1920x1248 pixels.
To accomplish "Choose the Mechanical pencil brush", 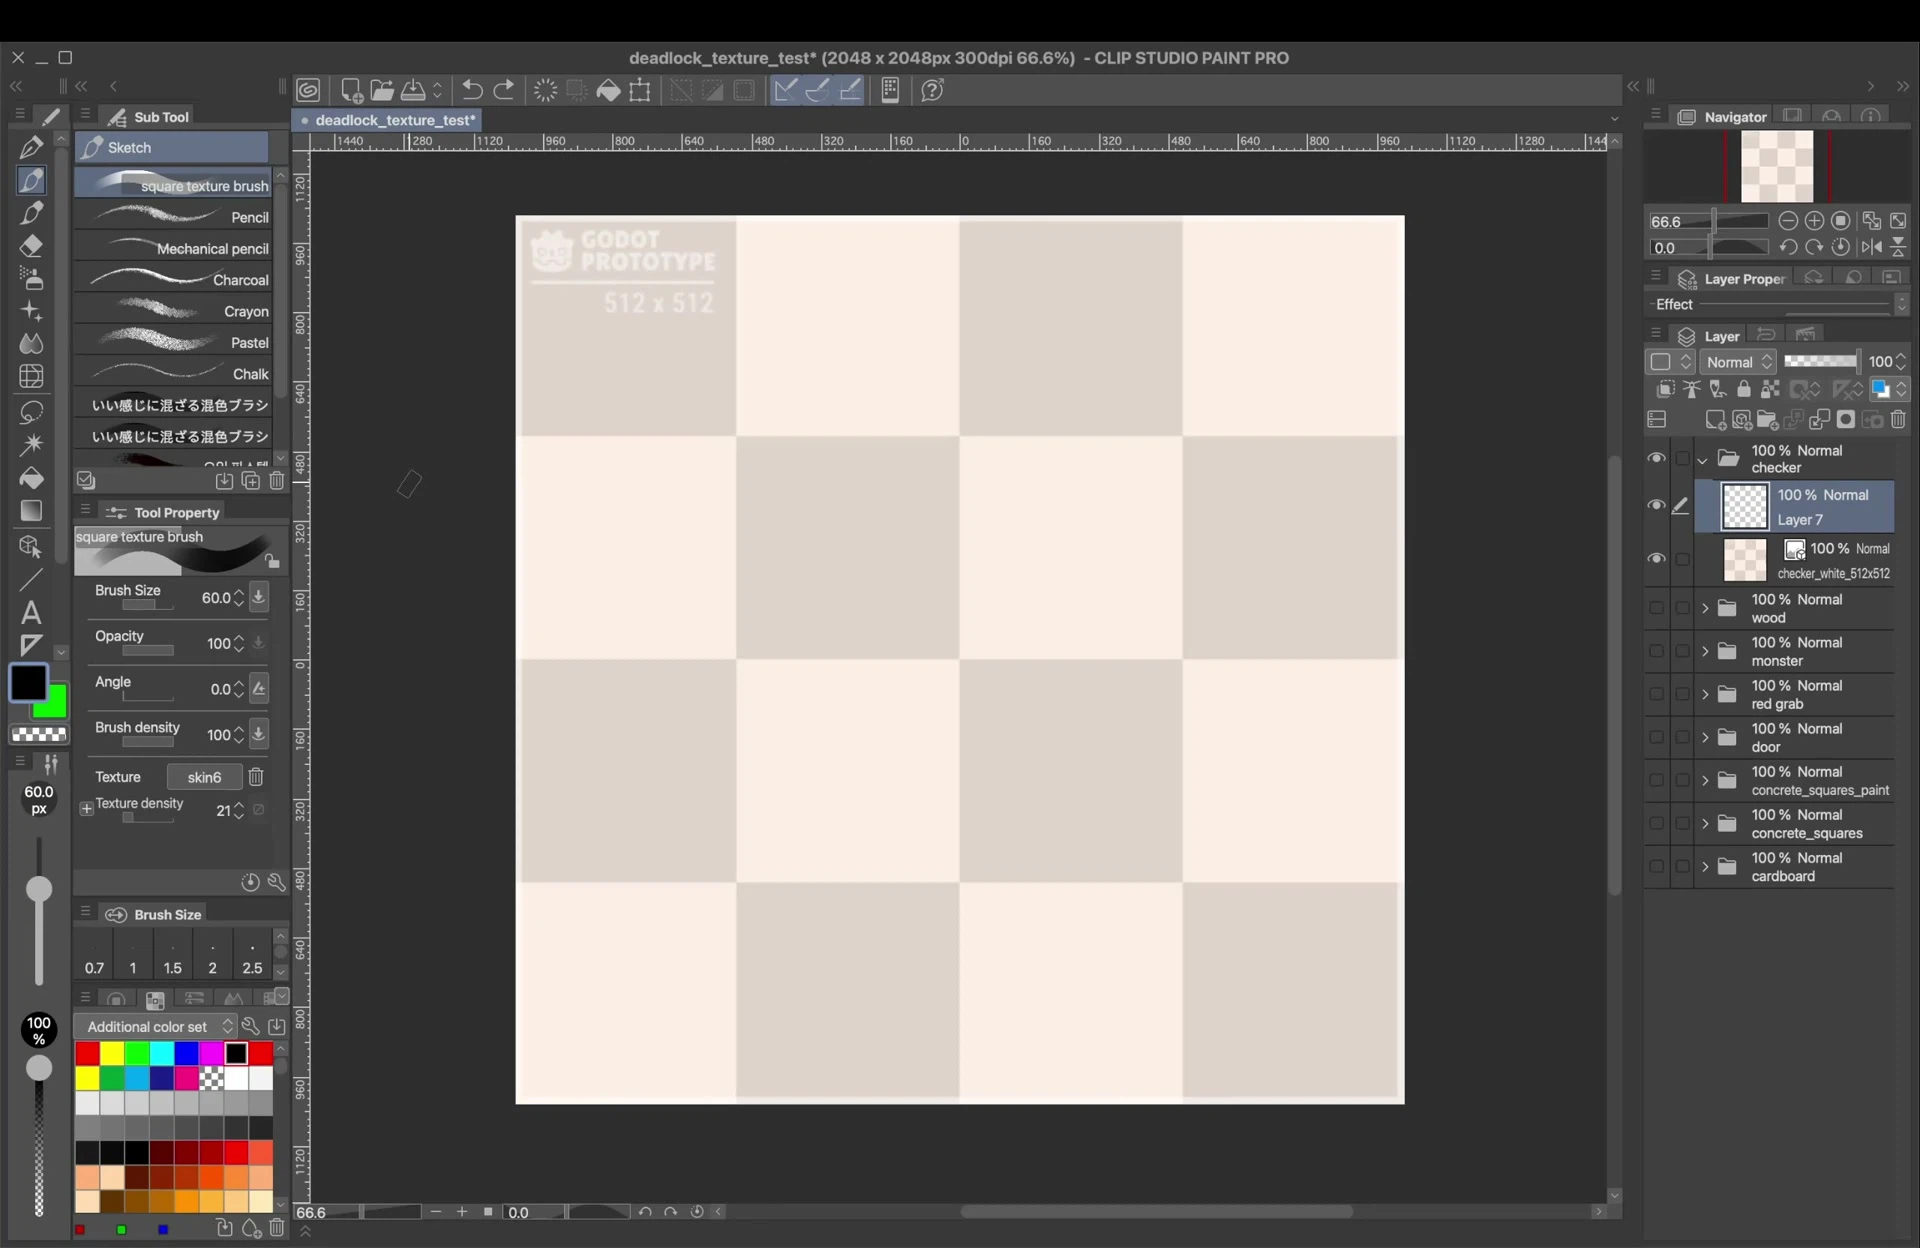I will 173,248.
